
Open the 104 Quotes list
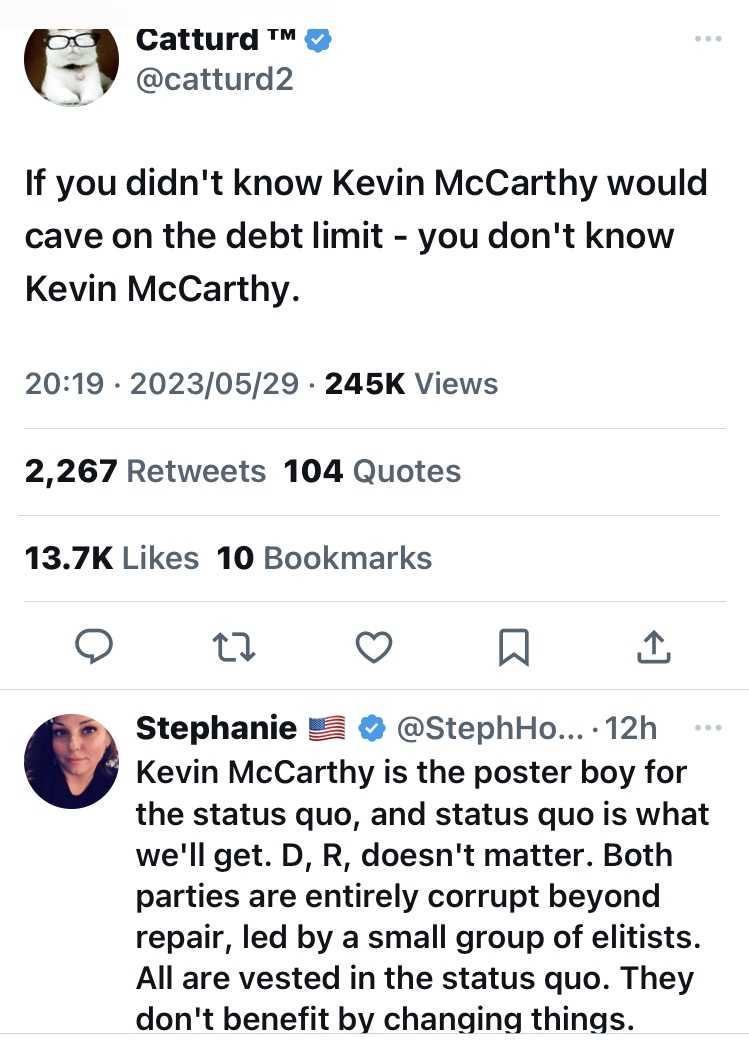(x=372, y=471)
